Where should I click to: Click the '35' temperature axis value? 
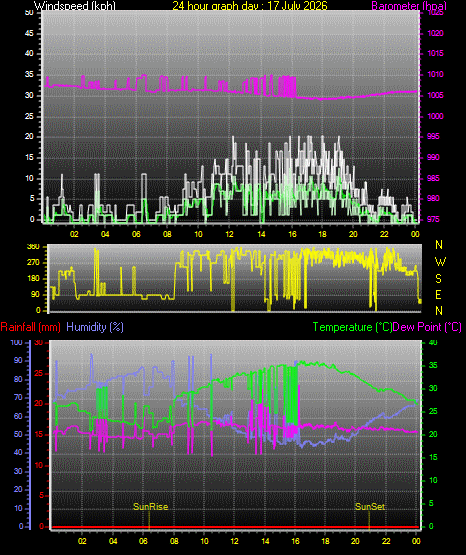(x=433, y=365)
